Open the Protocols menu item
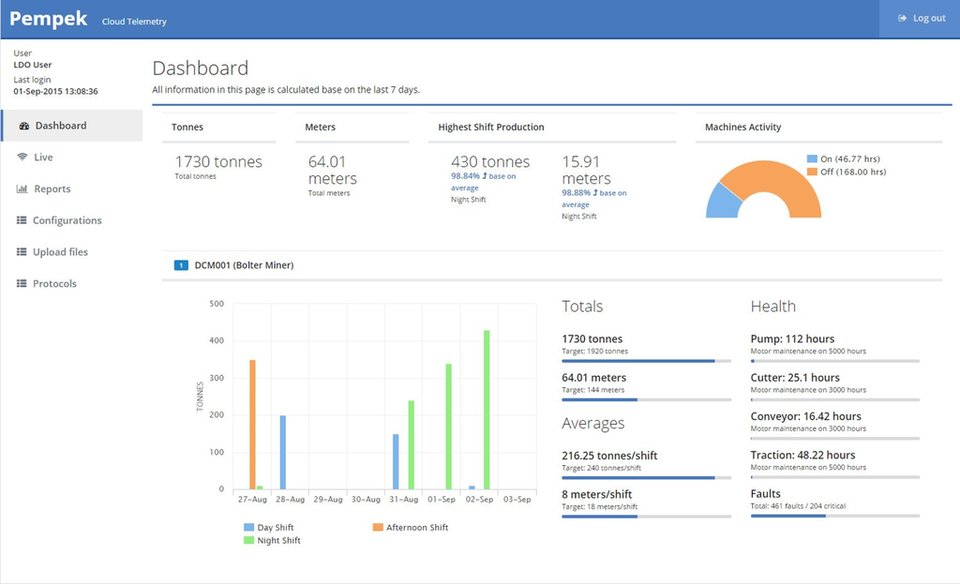 point(54,284)
